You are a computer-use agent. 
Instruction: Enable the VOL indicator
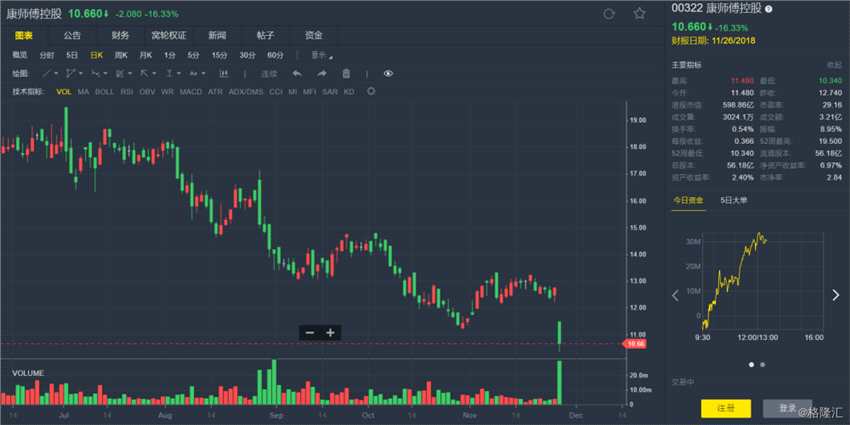tap(63, 92)
